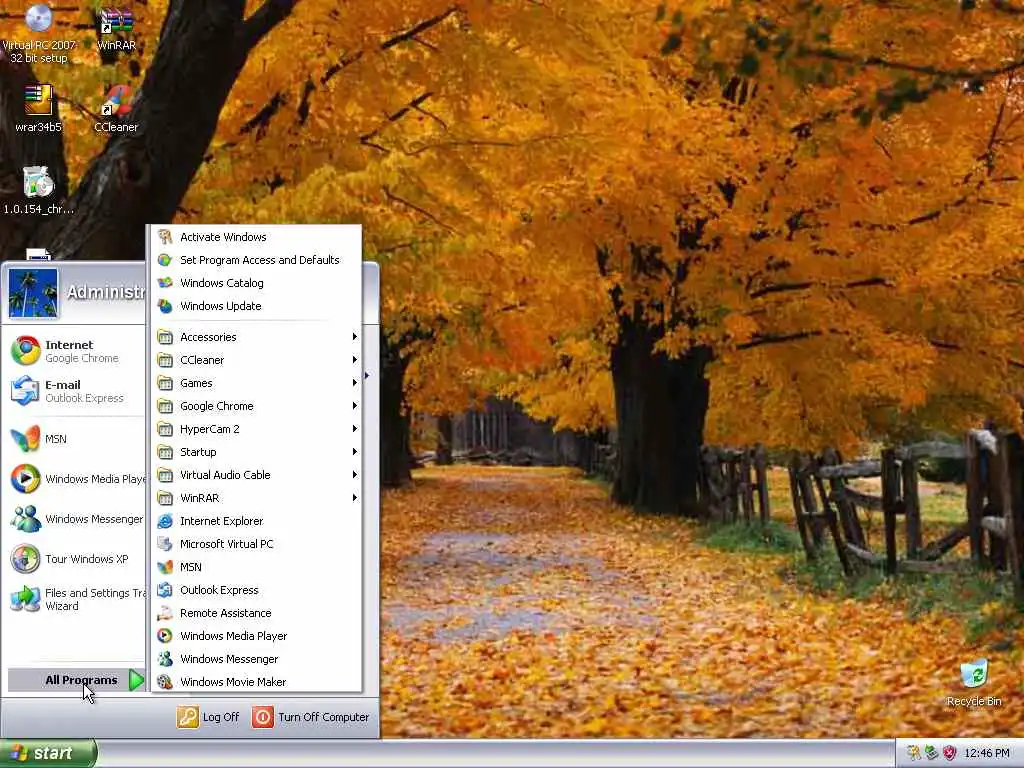The width and height of the screenshot is (1024, 768).
Task: Click the 12:46 PM taskbar clock
Action: [x=987, y=753]
